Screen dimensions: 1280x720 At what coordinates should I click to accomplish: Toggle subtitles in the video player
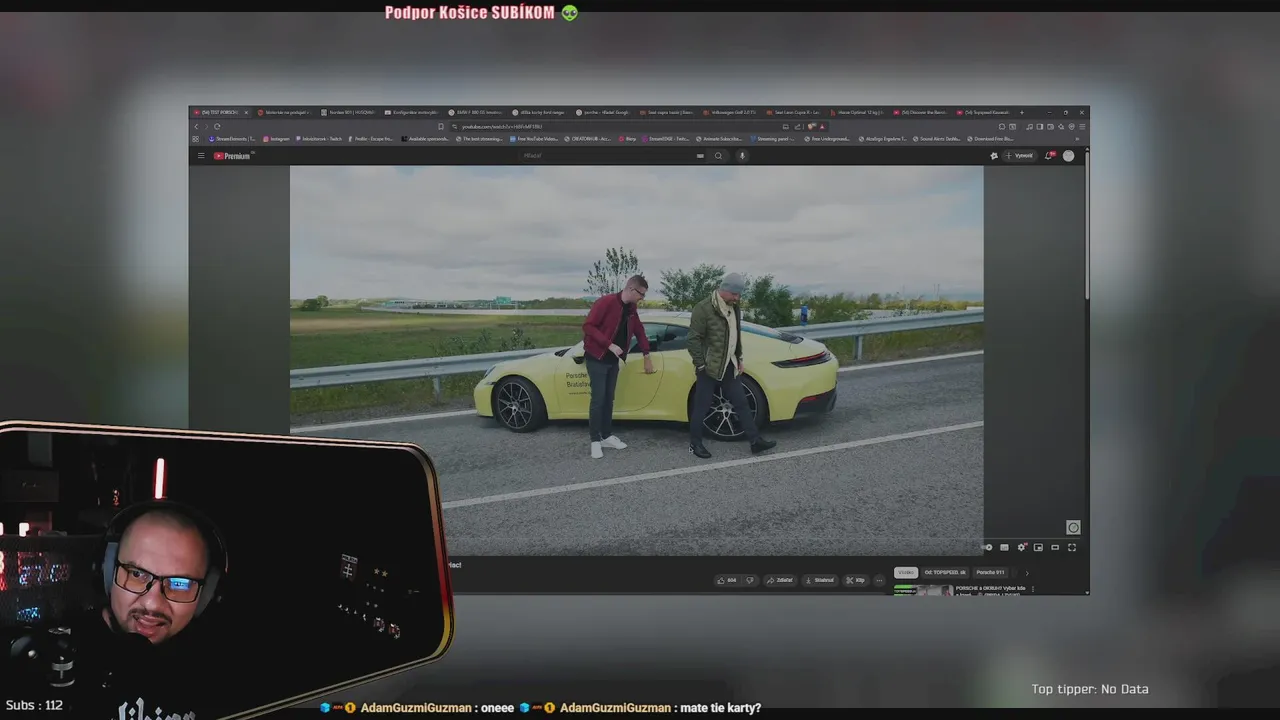click(1004, 547)
